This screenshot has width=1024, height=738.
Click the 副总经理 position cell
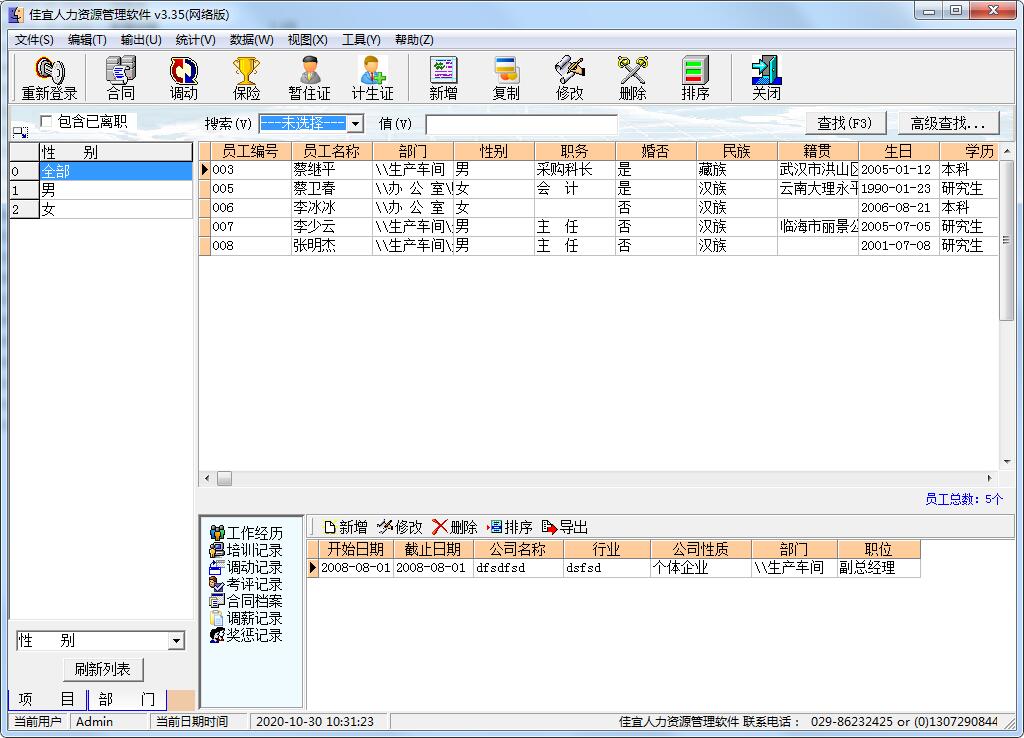coord(878,568)
